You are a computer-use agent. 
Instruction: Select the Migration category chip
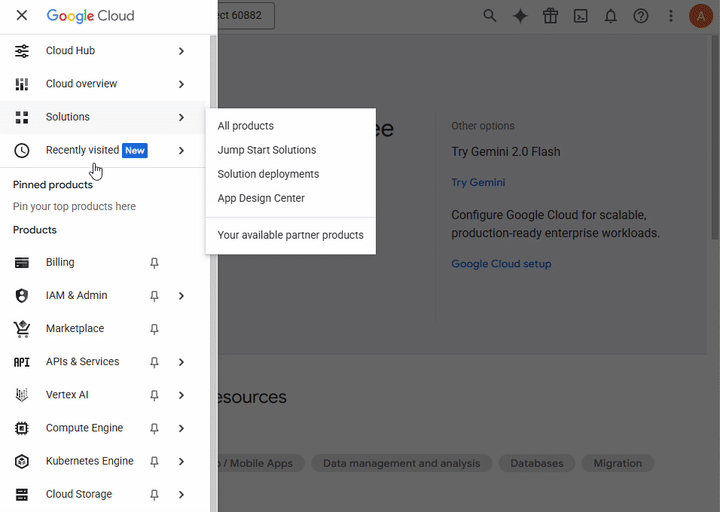pyautogui.click(x=618, y=463)
